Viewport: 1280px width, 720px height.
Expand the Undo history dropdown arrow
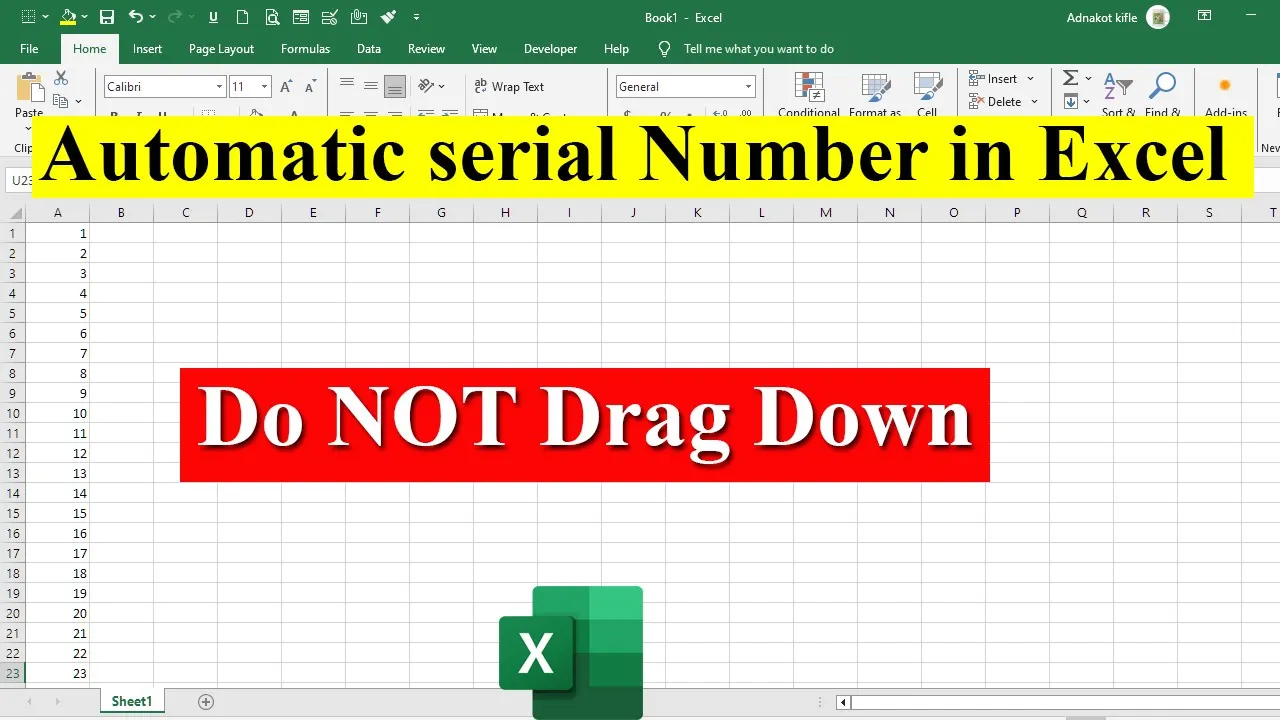[152, 17]
